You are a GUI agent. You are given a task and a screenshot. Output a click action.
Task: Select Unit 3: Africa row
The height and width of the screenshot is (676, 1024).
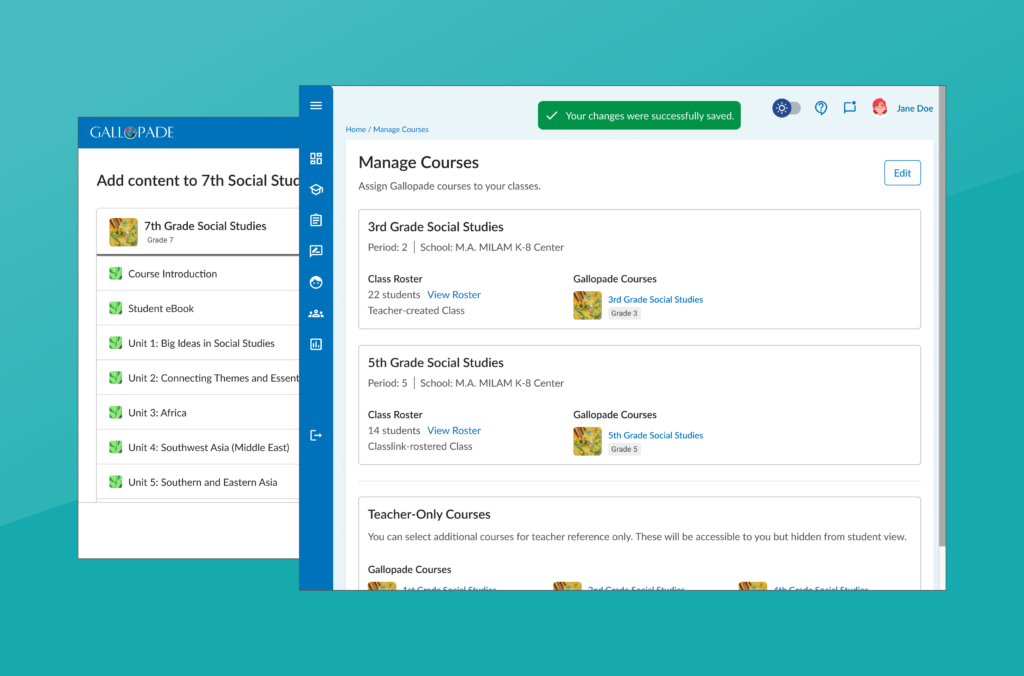coord(198,413)
